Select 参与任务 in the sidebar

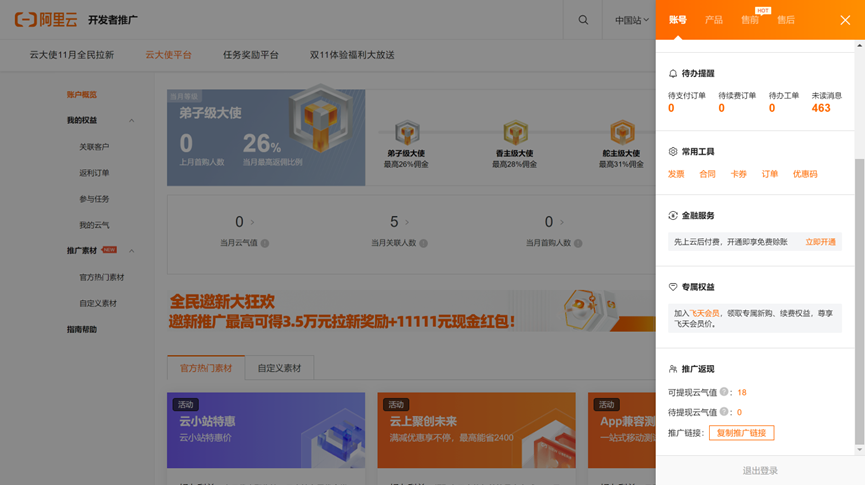click(x=94, y=199)
